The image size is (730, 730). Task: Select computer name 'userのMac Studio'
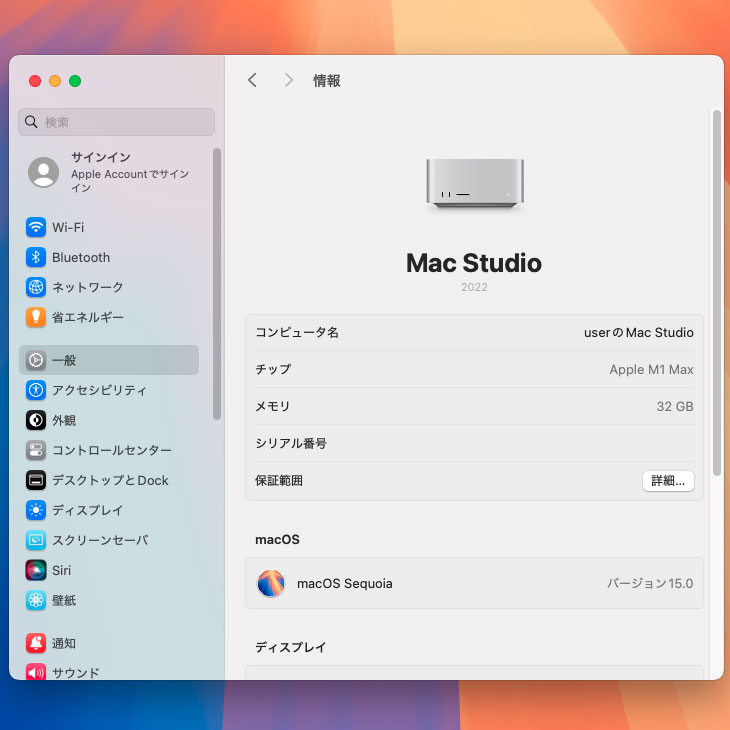click(x=639, y=332)
